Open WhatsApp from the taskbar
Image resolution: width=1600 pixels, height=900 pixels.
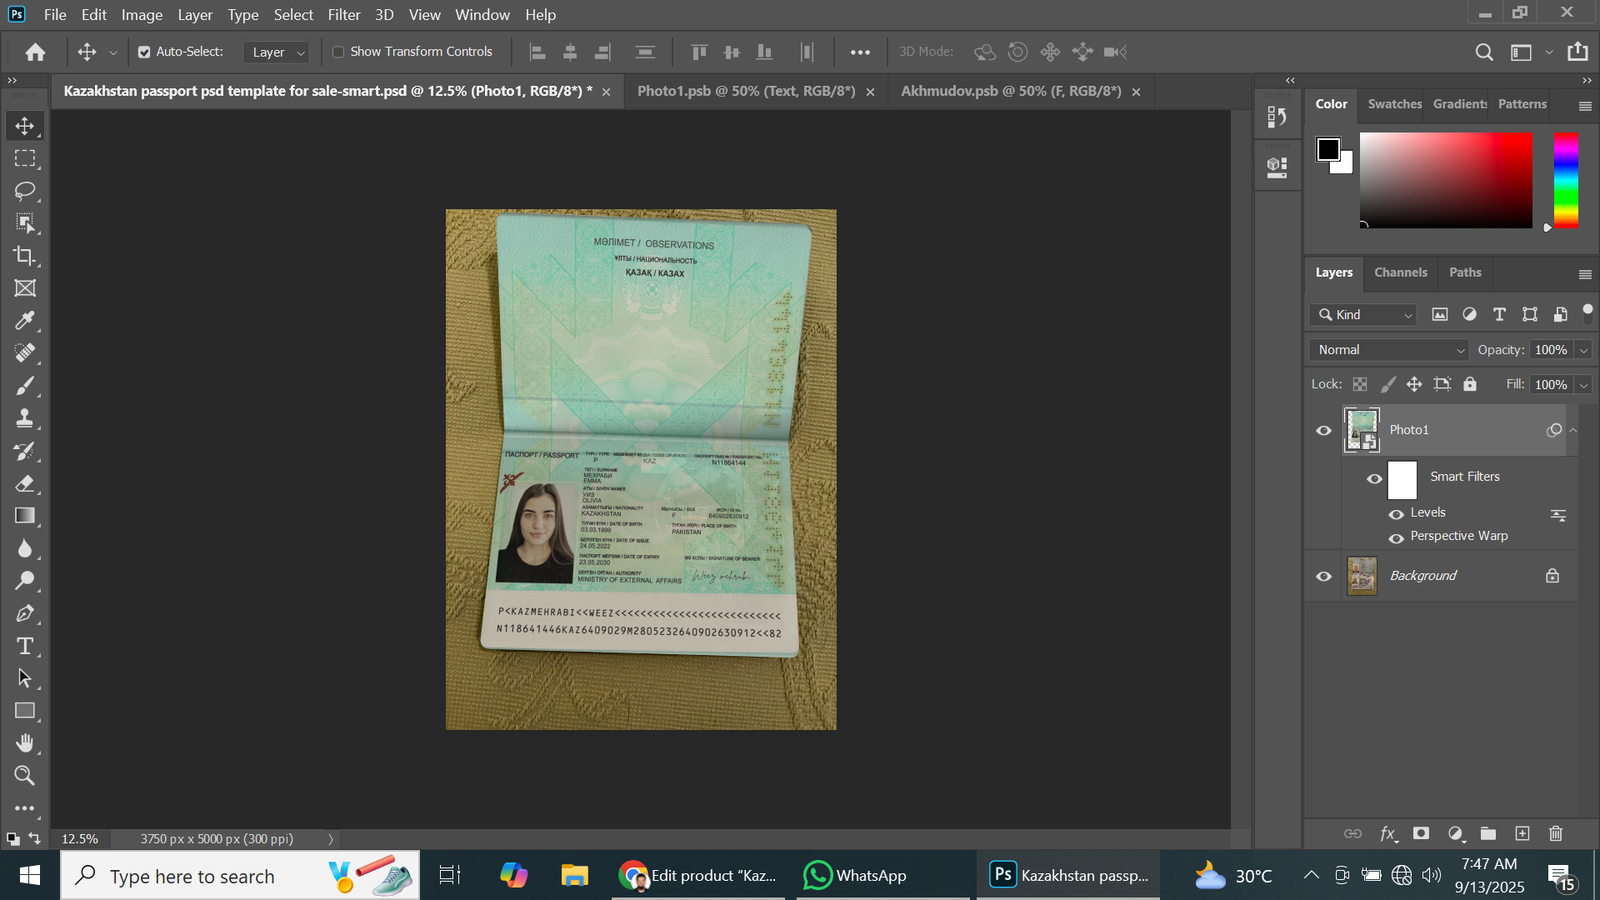pyautogui.click(x=856, y=876)
